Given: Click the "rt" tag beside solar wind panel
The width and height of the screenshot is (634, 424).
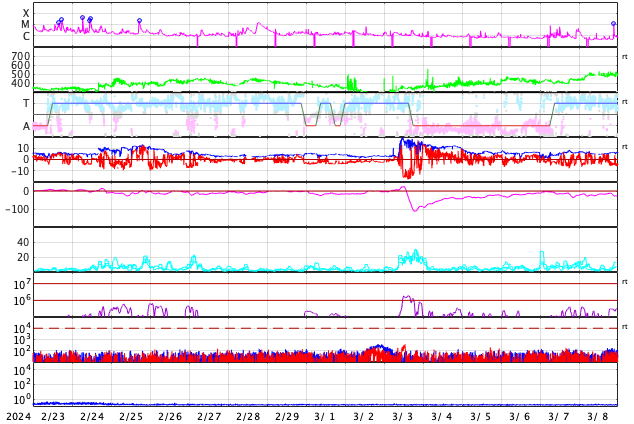Looking at the screenshot, I should click(625, 57).
